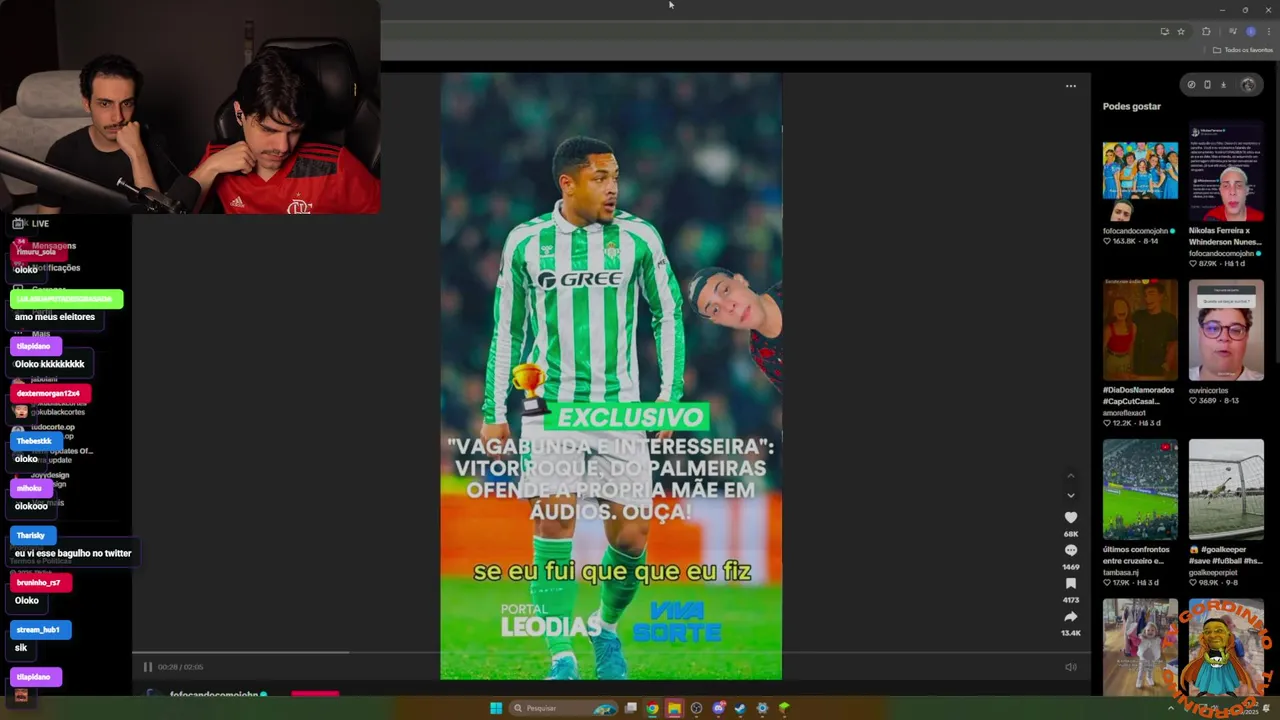Click the 'Oloko kkkkkkkkk' chat message
Image resolution: width=1280 pixels, height=720 pixels.
point(50,364)
